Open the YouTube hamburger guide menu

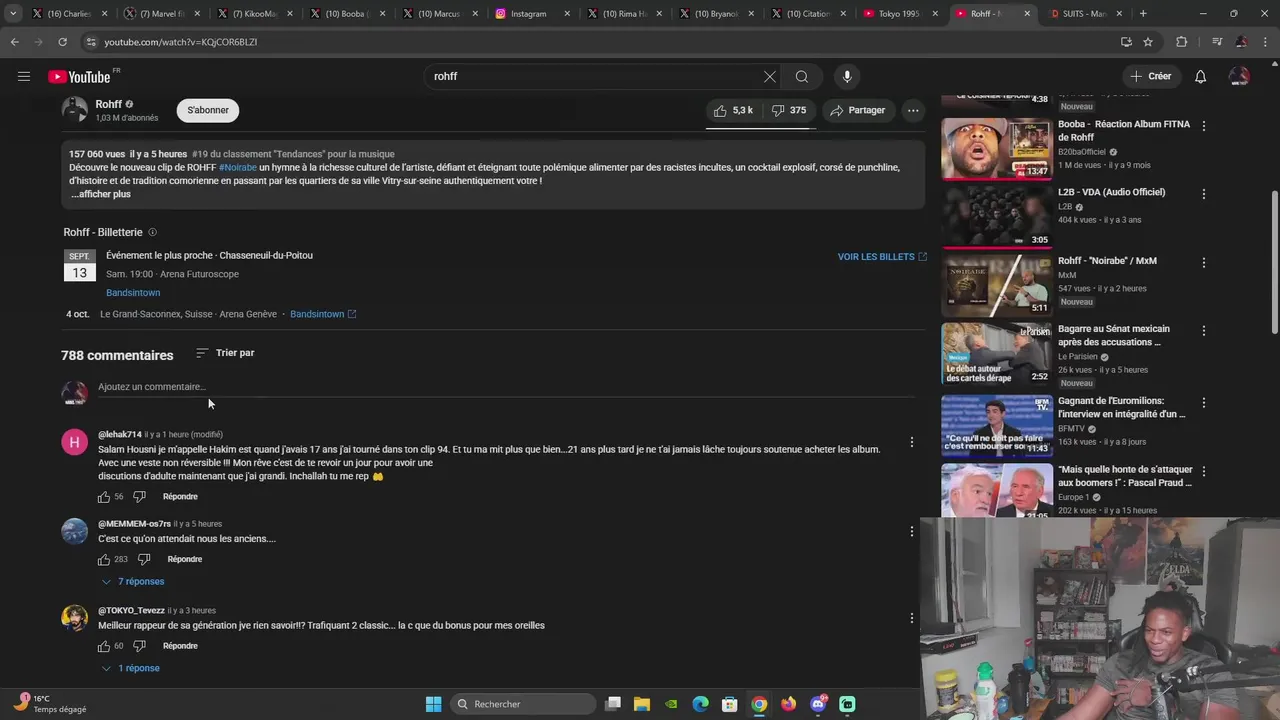[23, 76]
